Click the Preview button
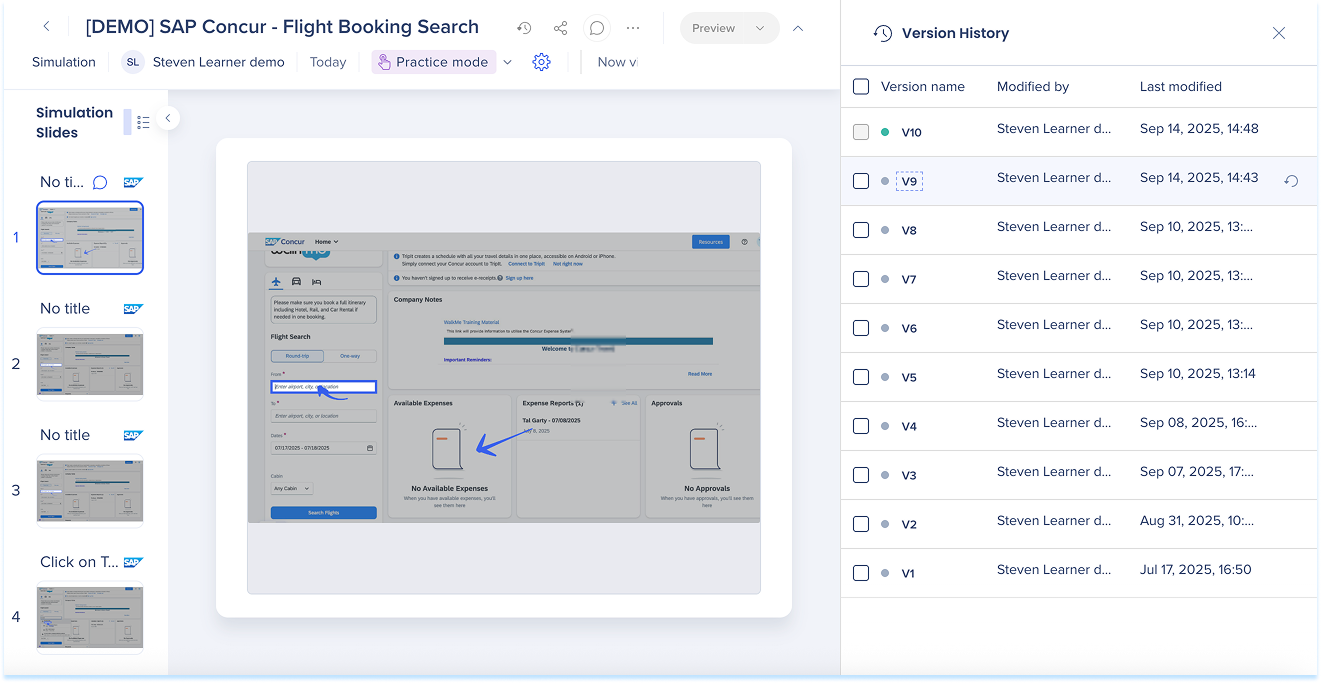The height and width of the screenshot is (683, 1321). (x=714, y=28)
